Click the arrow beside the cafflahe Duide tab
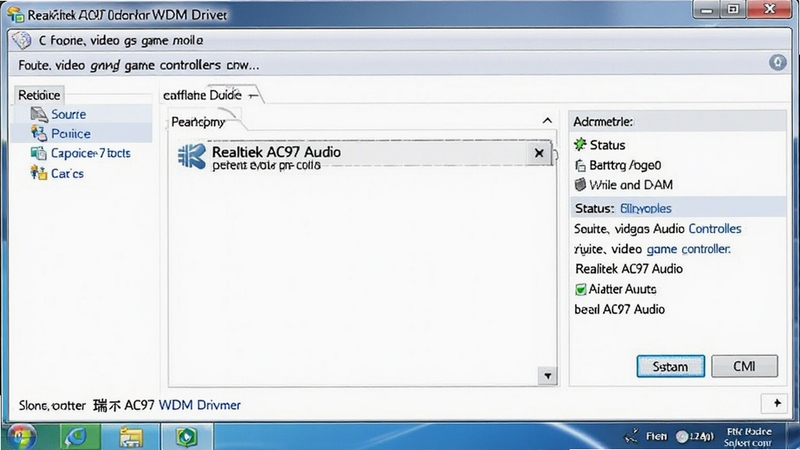 click(x=253, y=95)
